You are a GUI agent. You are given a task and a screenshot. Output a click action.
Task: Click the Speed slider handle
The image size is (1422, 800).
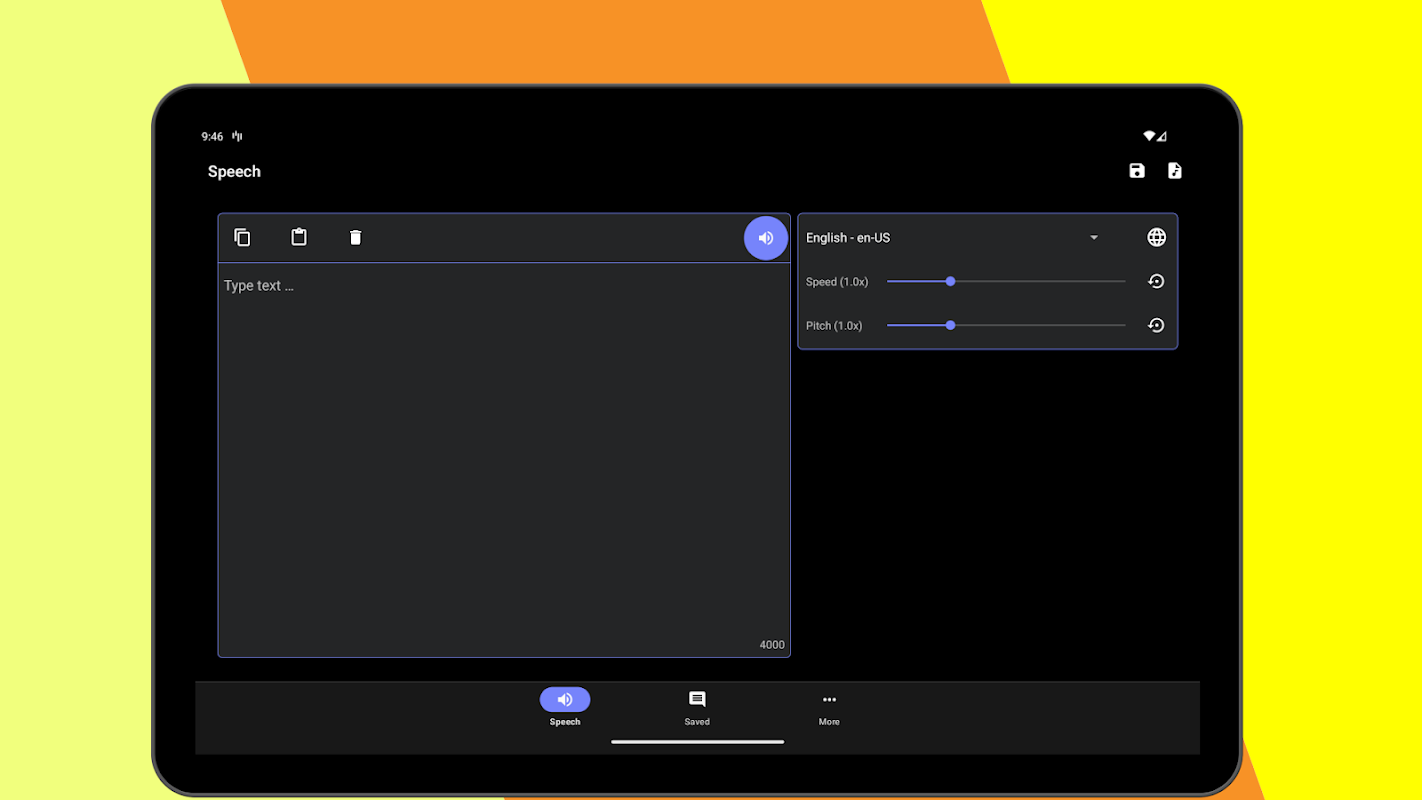(950, 282)
